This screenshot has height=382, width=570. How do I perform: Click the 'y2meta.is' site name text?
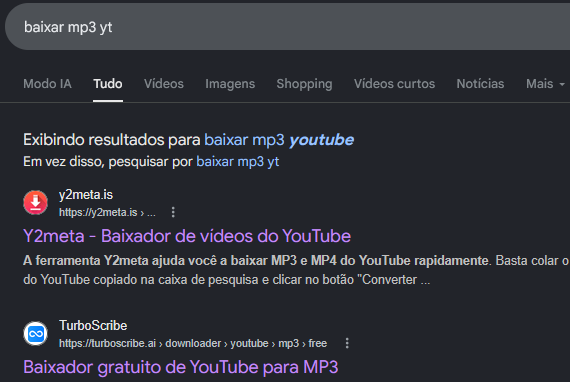86,195
